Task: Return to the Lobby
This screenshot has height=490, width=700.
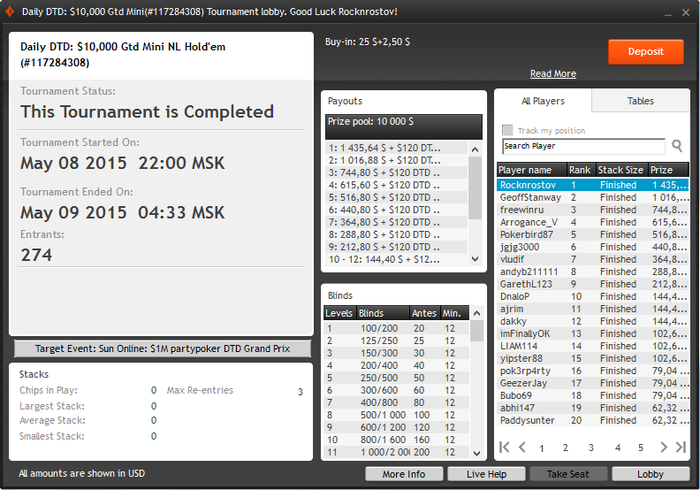Action: point(650,474)
